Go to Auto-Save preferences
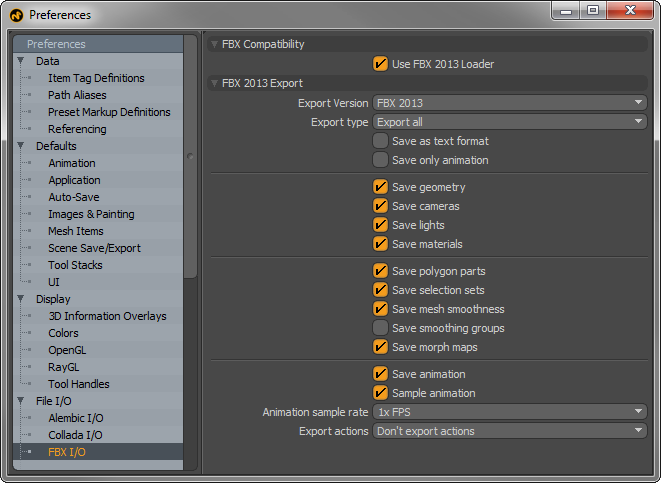 click(x=74, y=197)
